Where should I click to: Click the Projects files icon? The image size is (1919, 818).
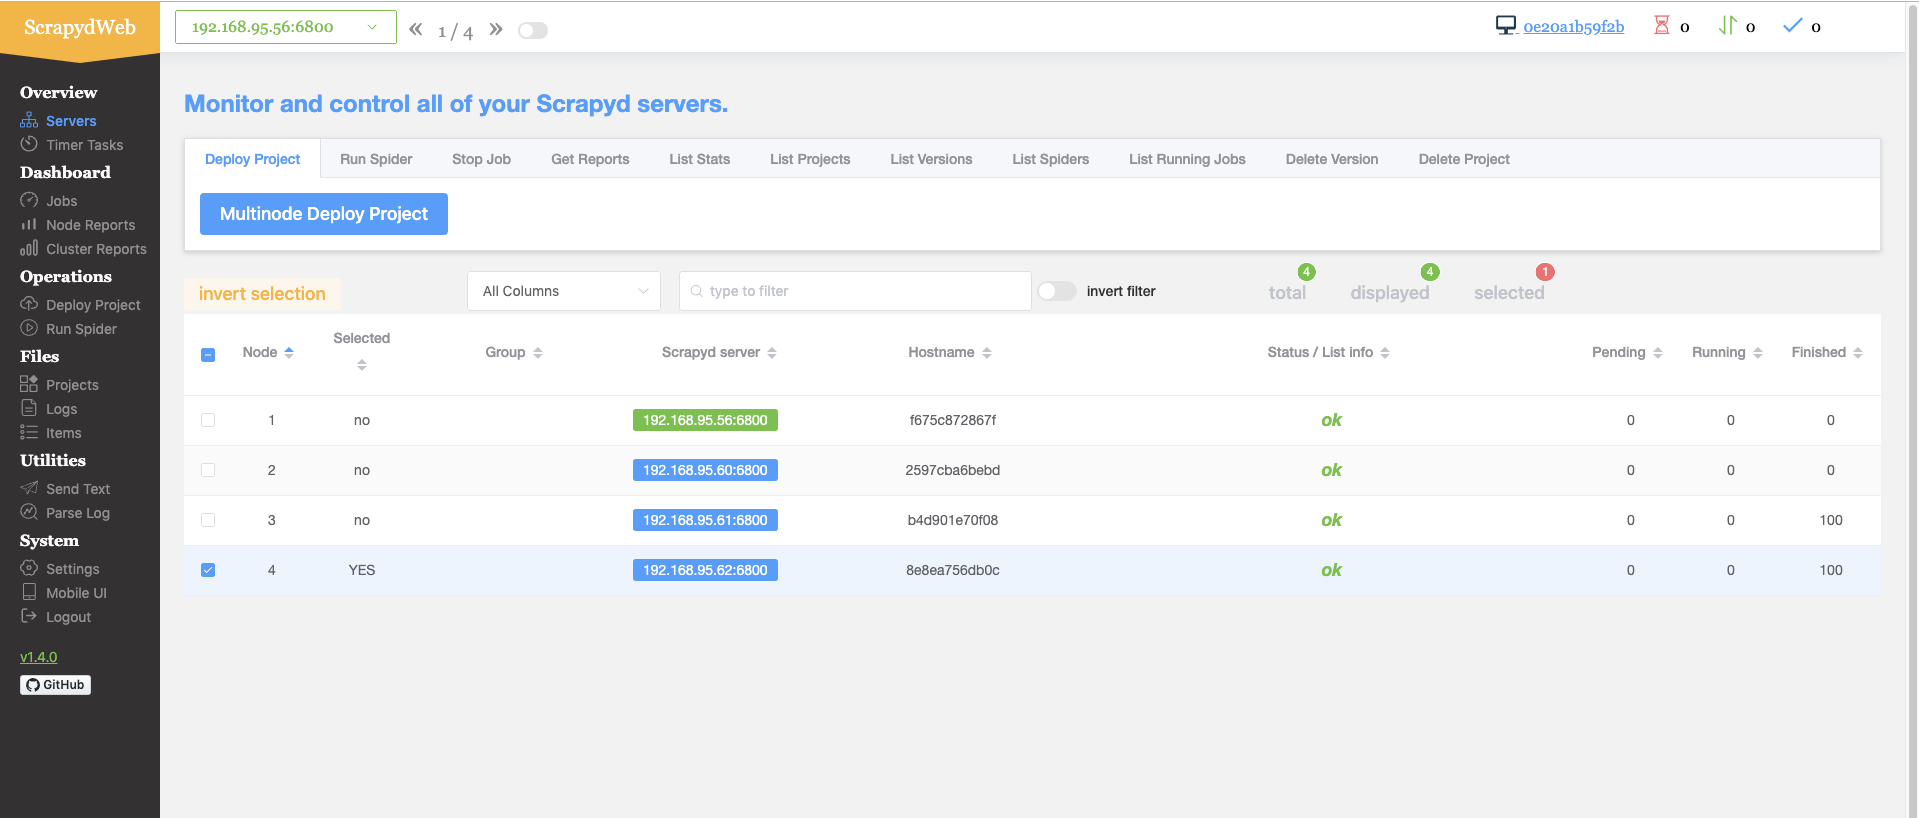[29, 384]
